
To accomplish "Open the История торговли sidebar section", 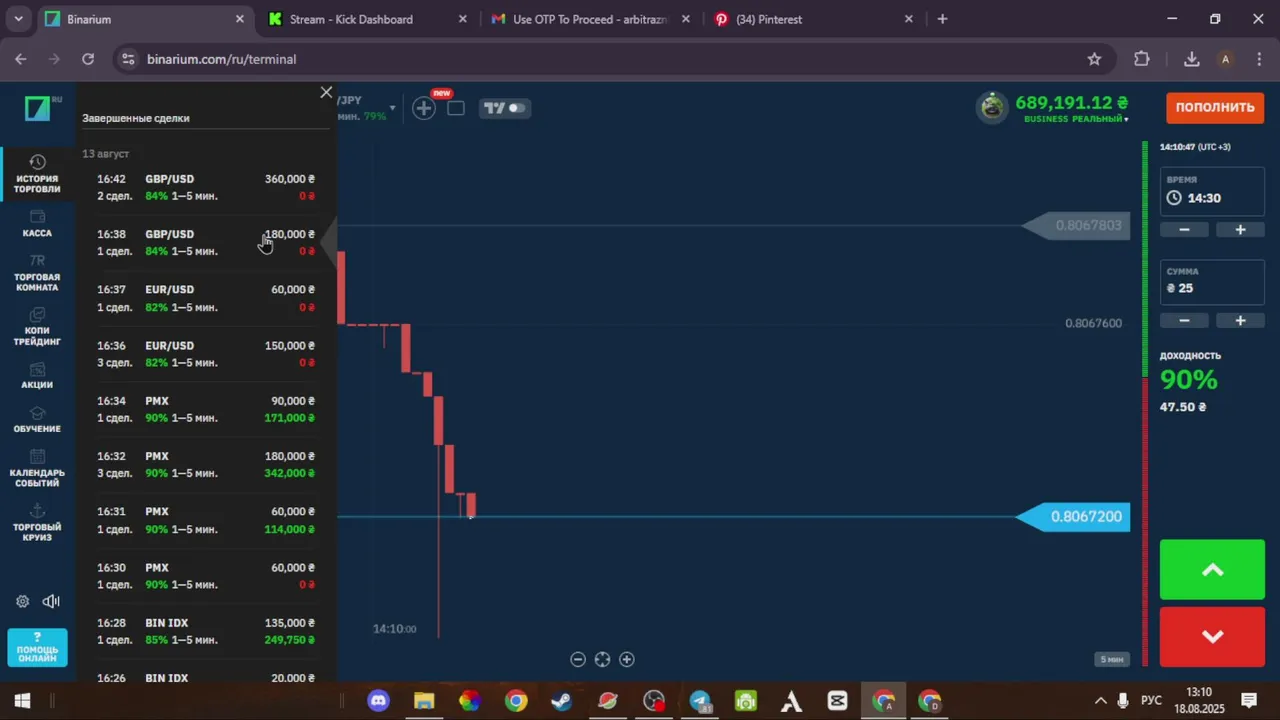I will tap(37, 174).
